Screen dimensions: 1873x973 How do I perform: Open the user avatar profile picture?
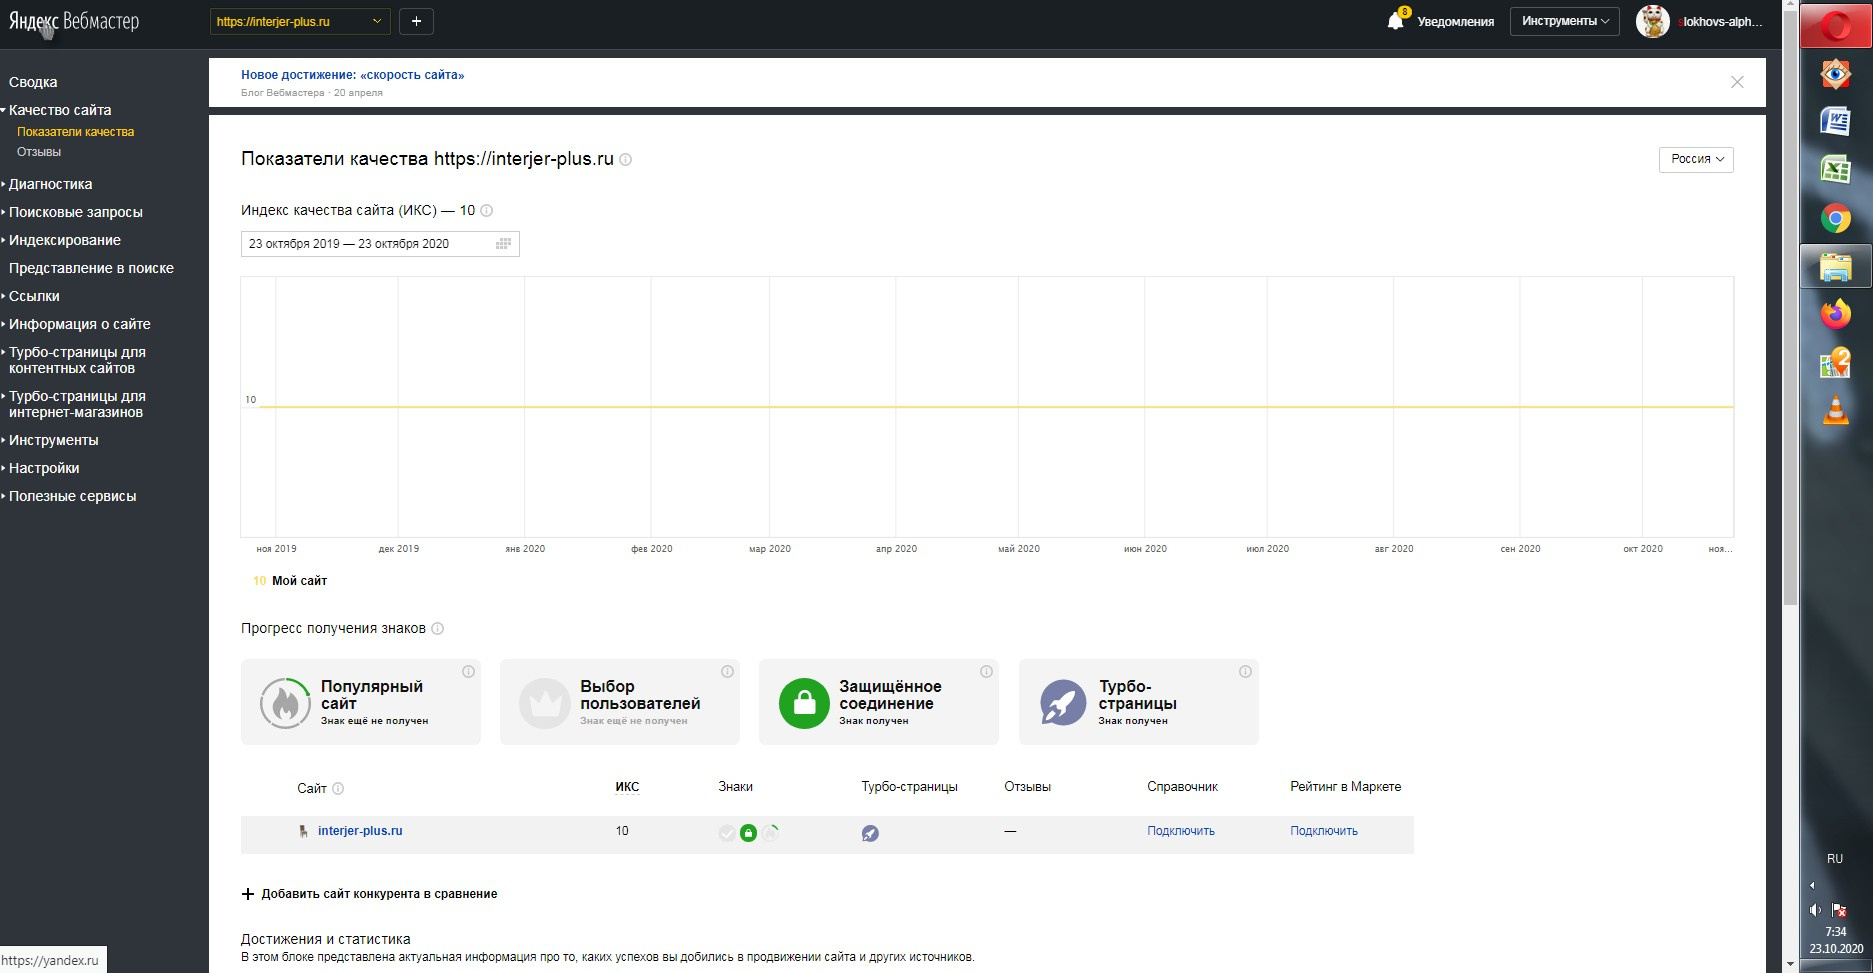click(1652, 21)
